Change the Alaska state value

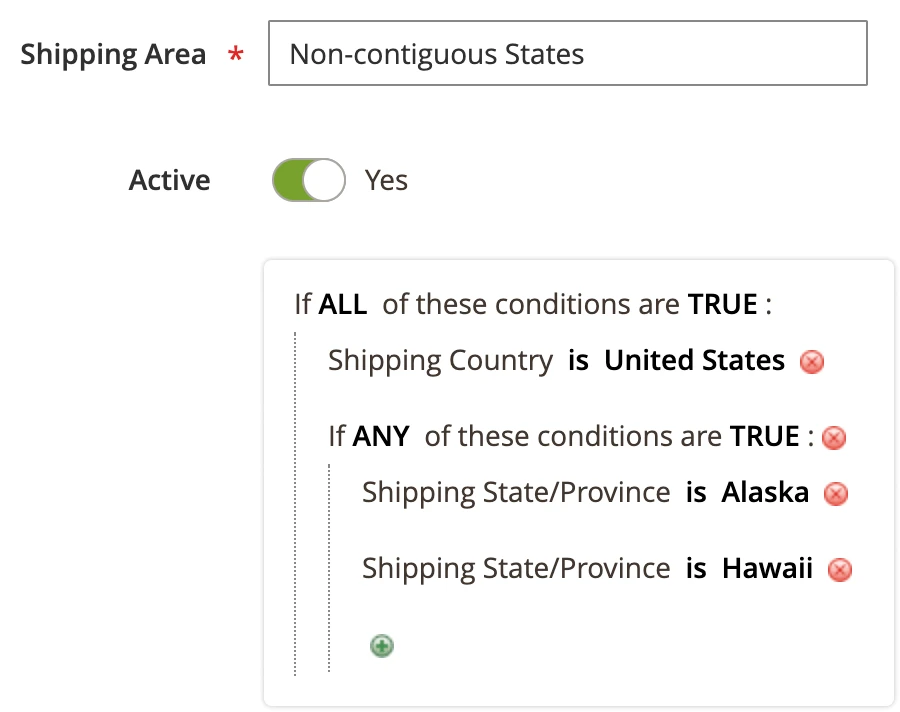765,492
